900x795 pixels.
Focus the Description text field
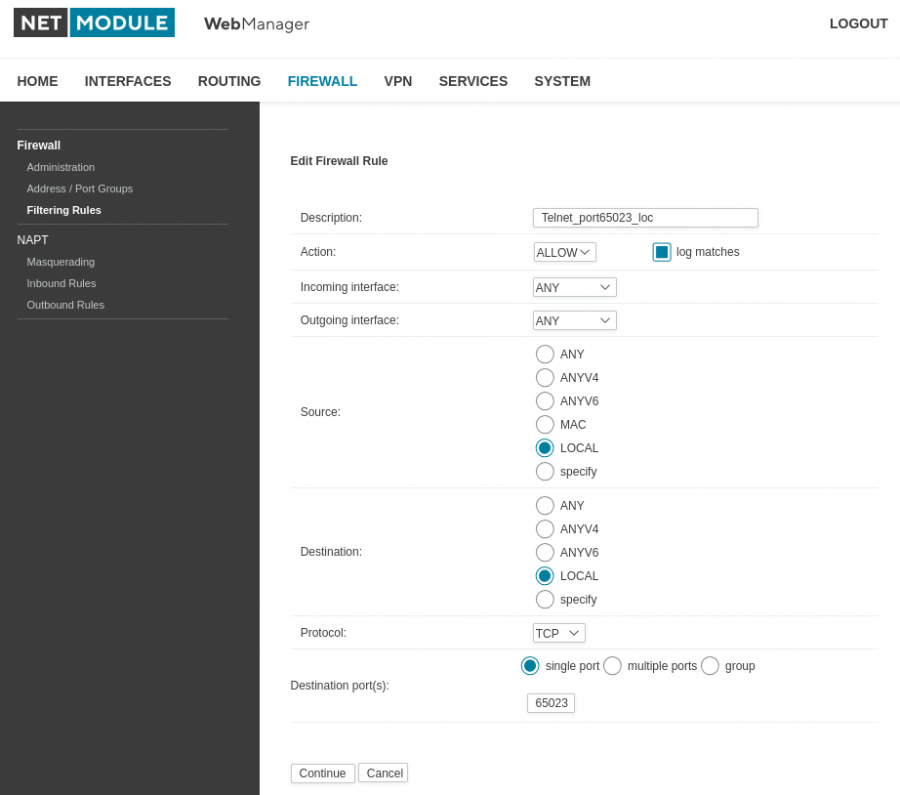pyautogui.click(x=645, y=218)
